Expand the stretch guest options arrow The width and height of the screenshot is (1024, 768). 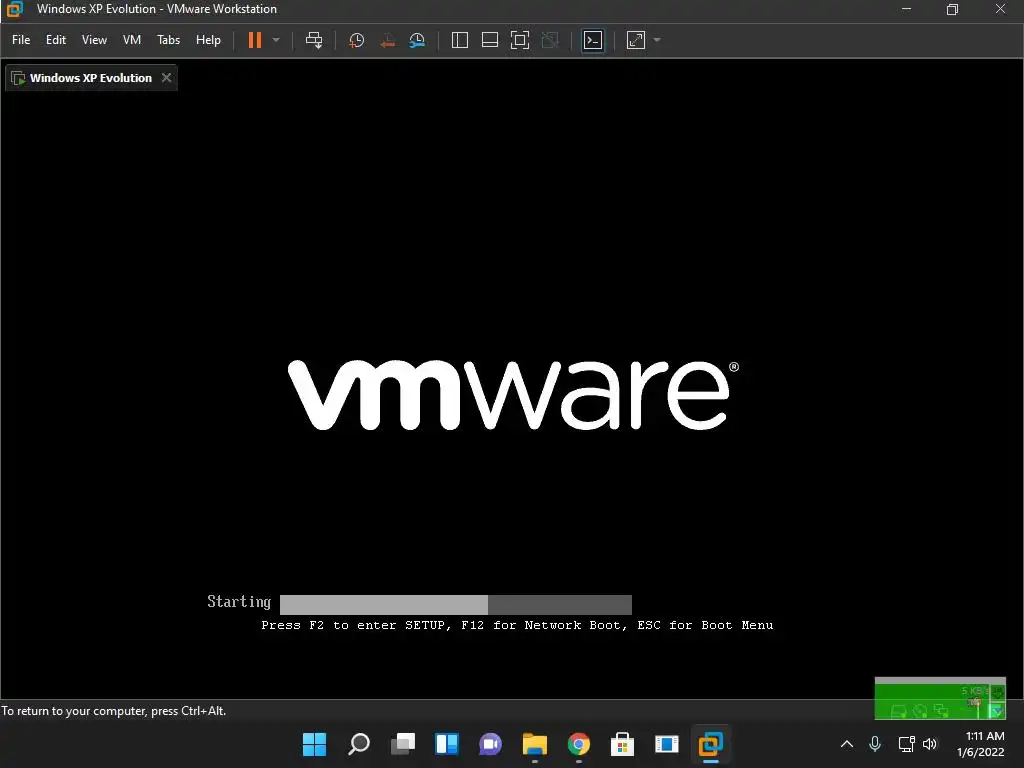[657, 40]
